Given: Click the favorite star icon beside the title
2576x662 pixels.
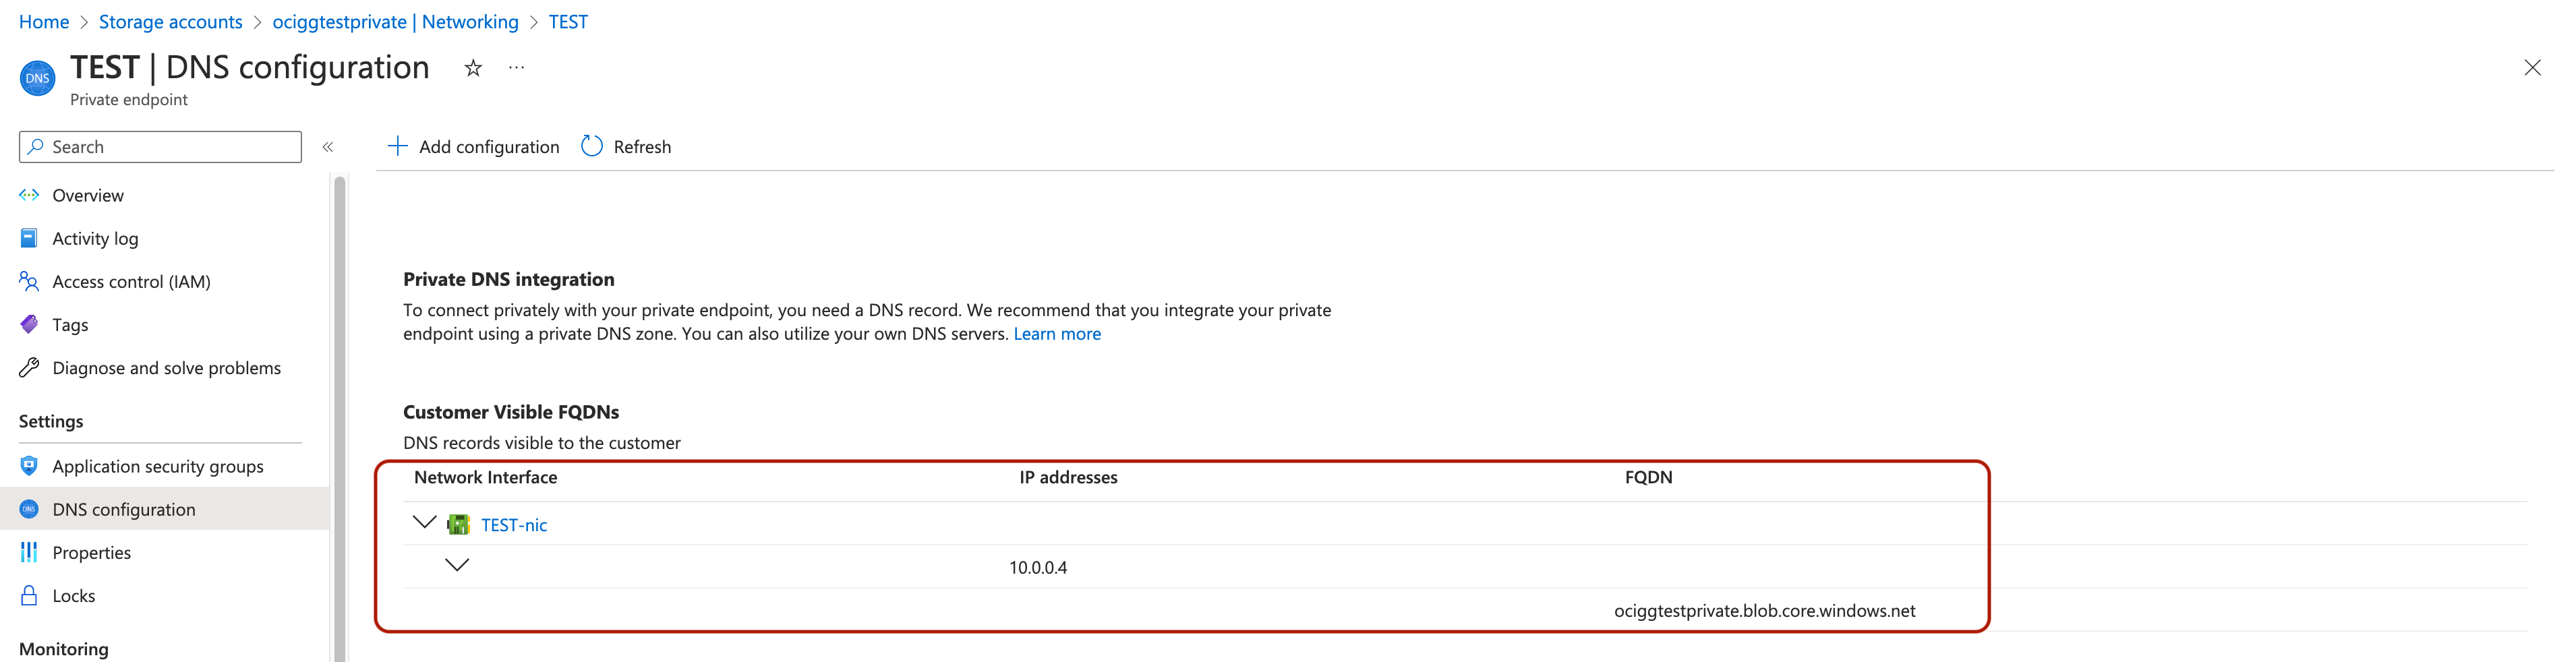Looking at the screenshot, I should (473, 68).
